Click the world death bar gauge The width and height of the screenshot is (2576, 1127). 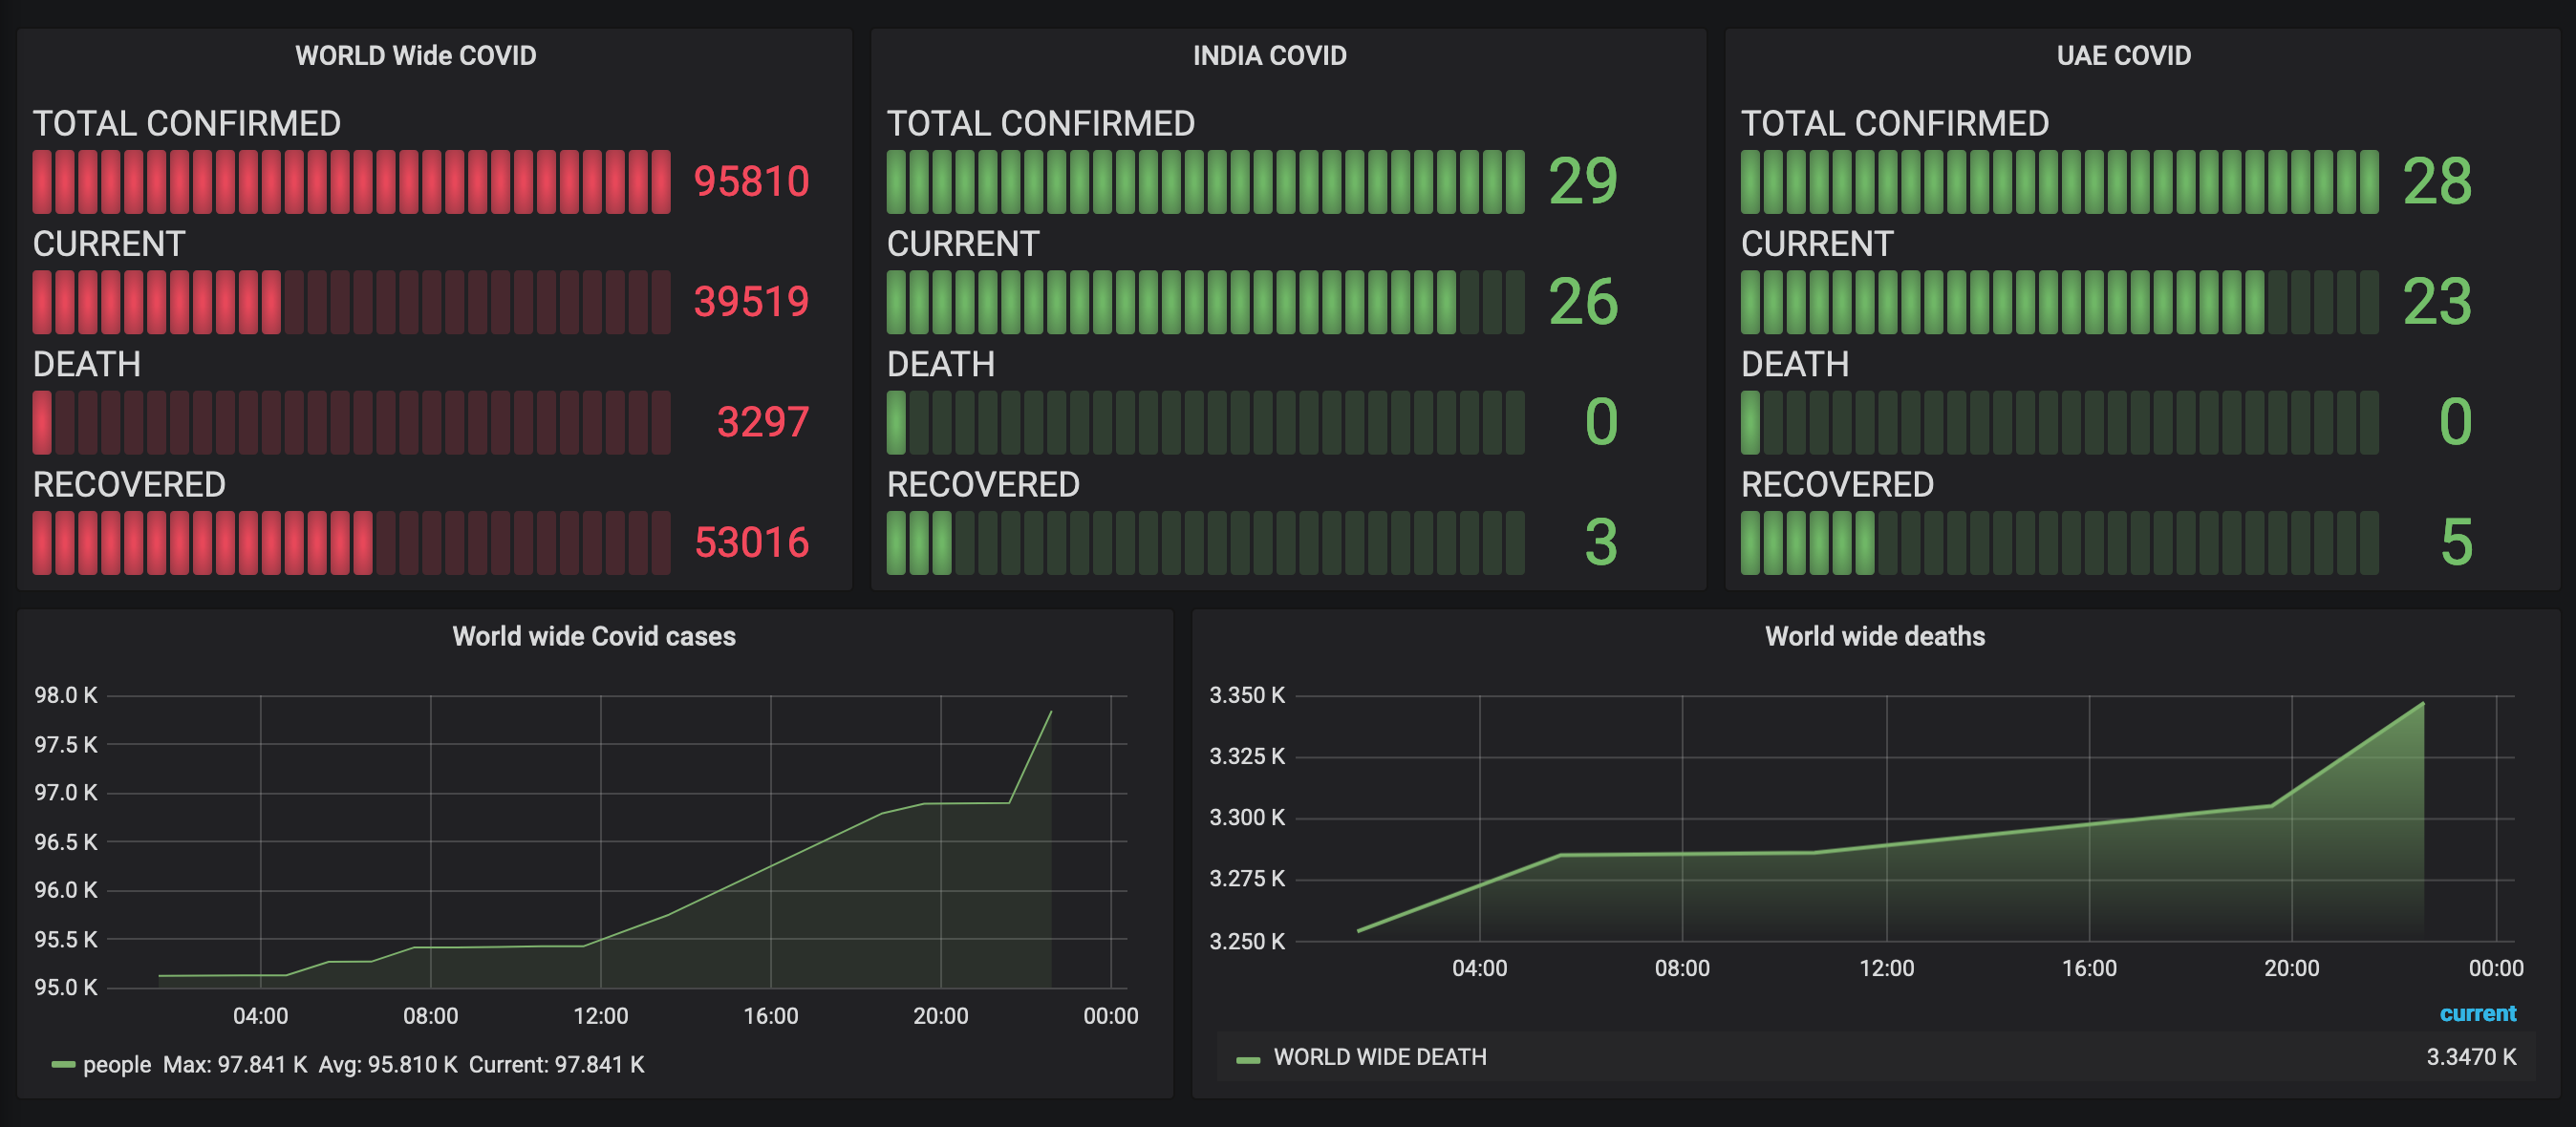point(351,422)
